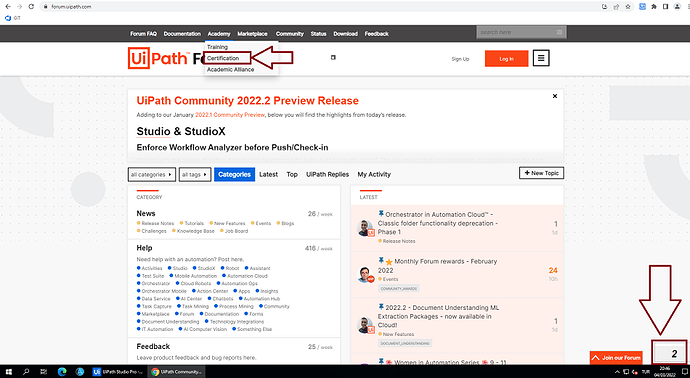Open the hamburger menu beside Log In
The width and height of the screenshot is (690, 378).
coord(541,58)
